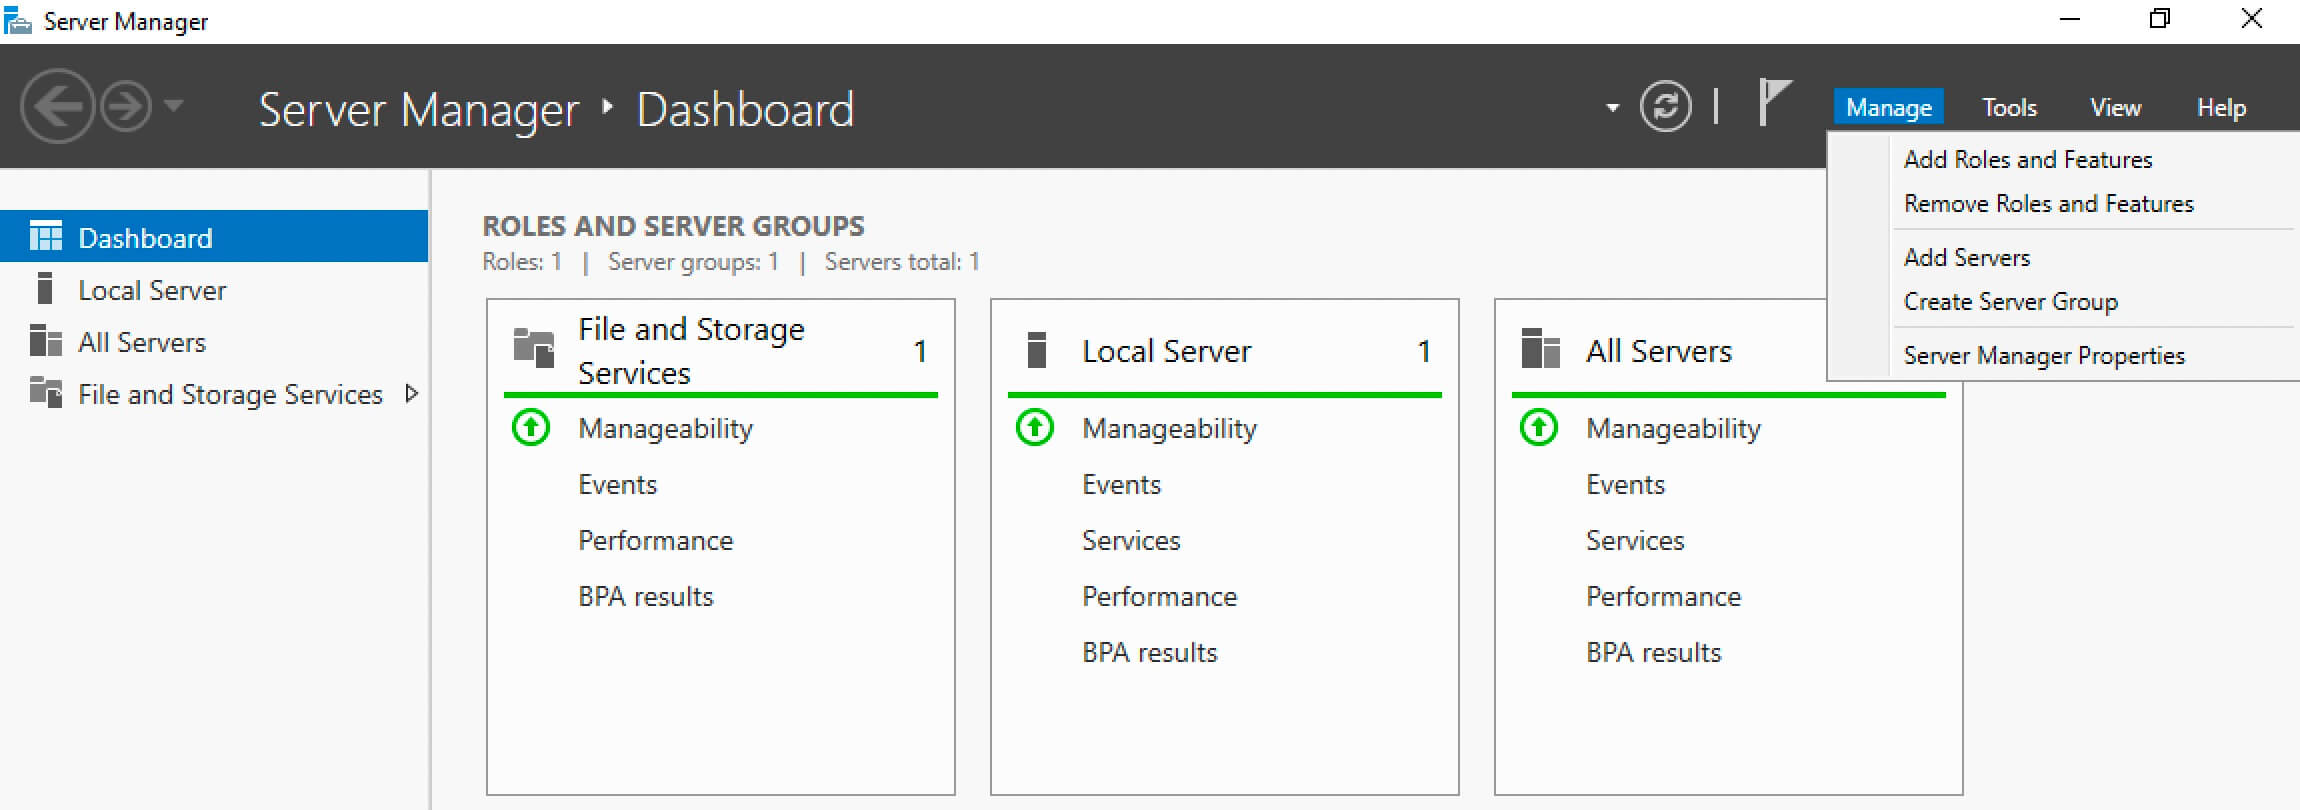
Task: Minimize the Server Manager window
Action: click(2070, 20)
